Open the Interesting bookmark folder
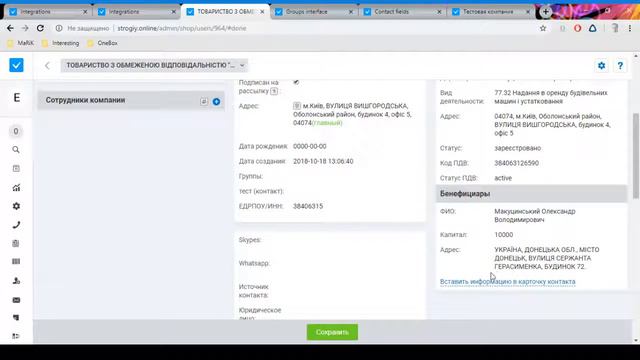 [60, 43]
